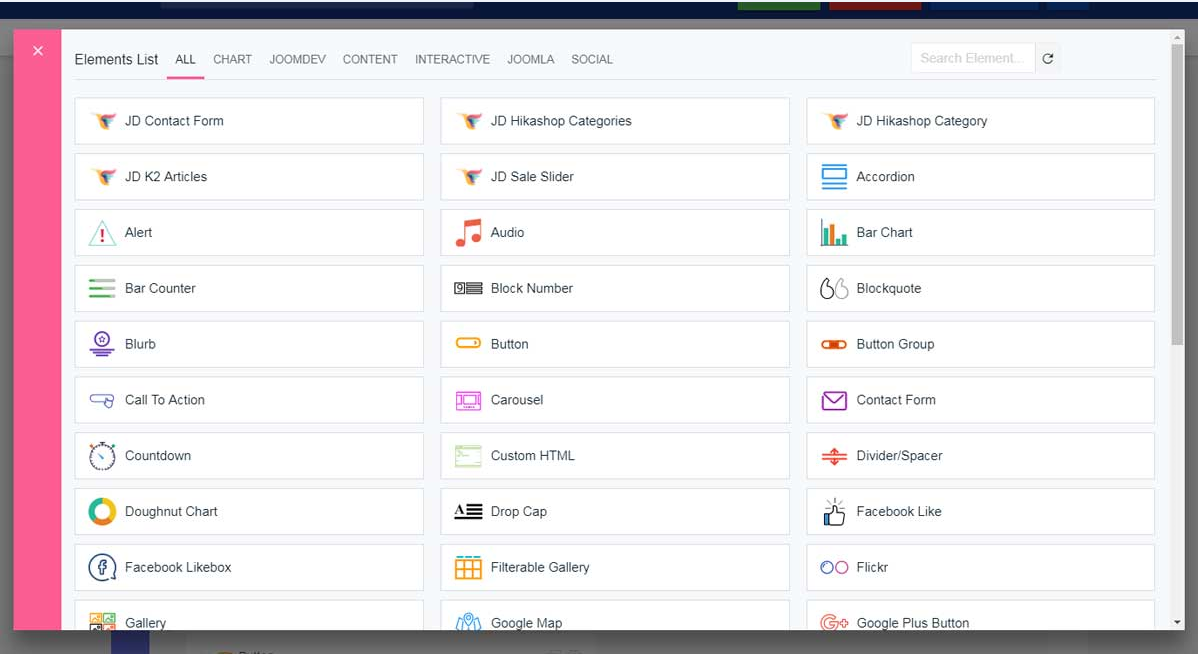Click the Facebook Like thumbs-up icon

834,512
